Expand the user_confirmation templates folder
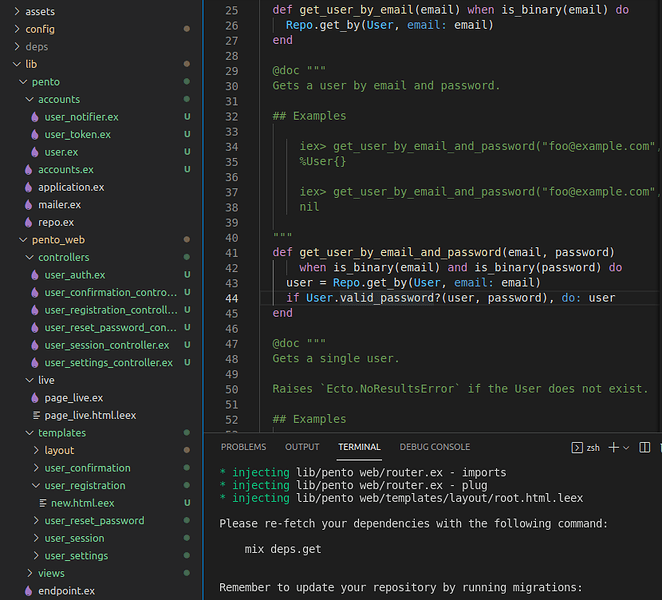 point(36,468)
